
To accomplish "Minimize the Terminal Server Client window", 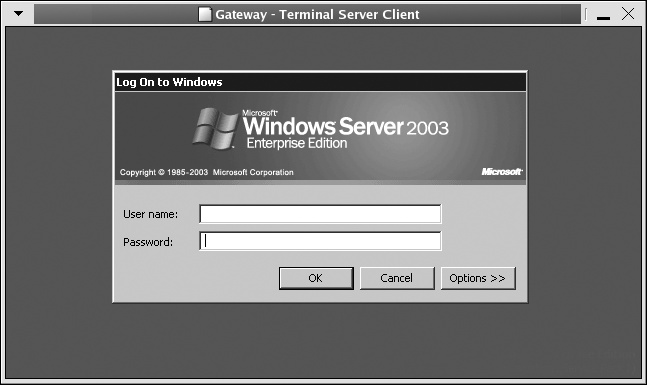I will tap(603, 18).
